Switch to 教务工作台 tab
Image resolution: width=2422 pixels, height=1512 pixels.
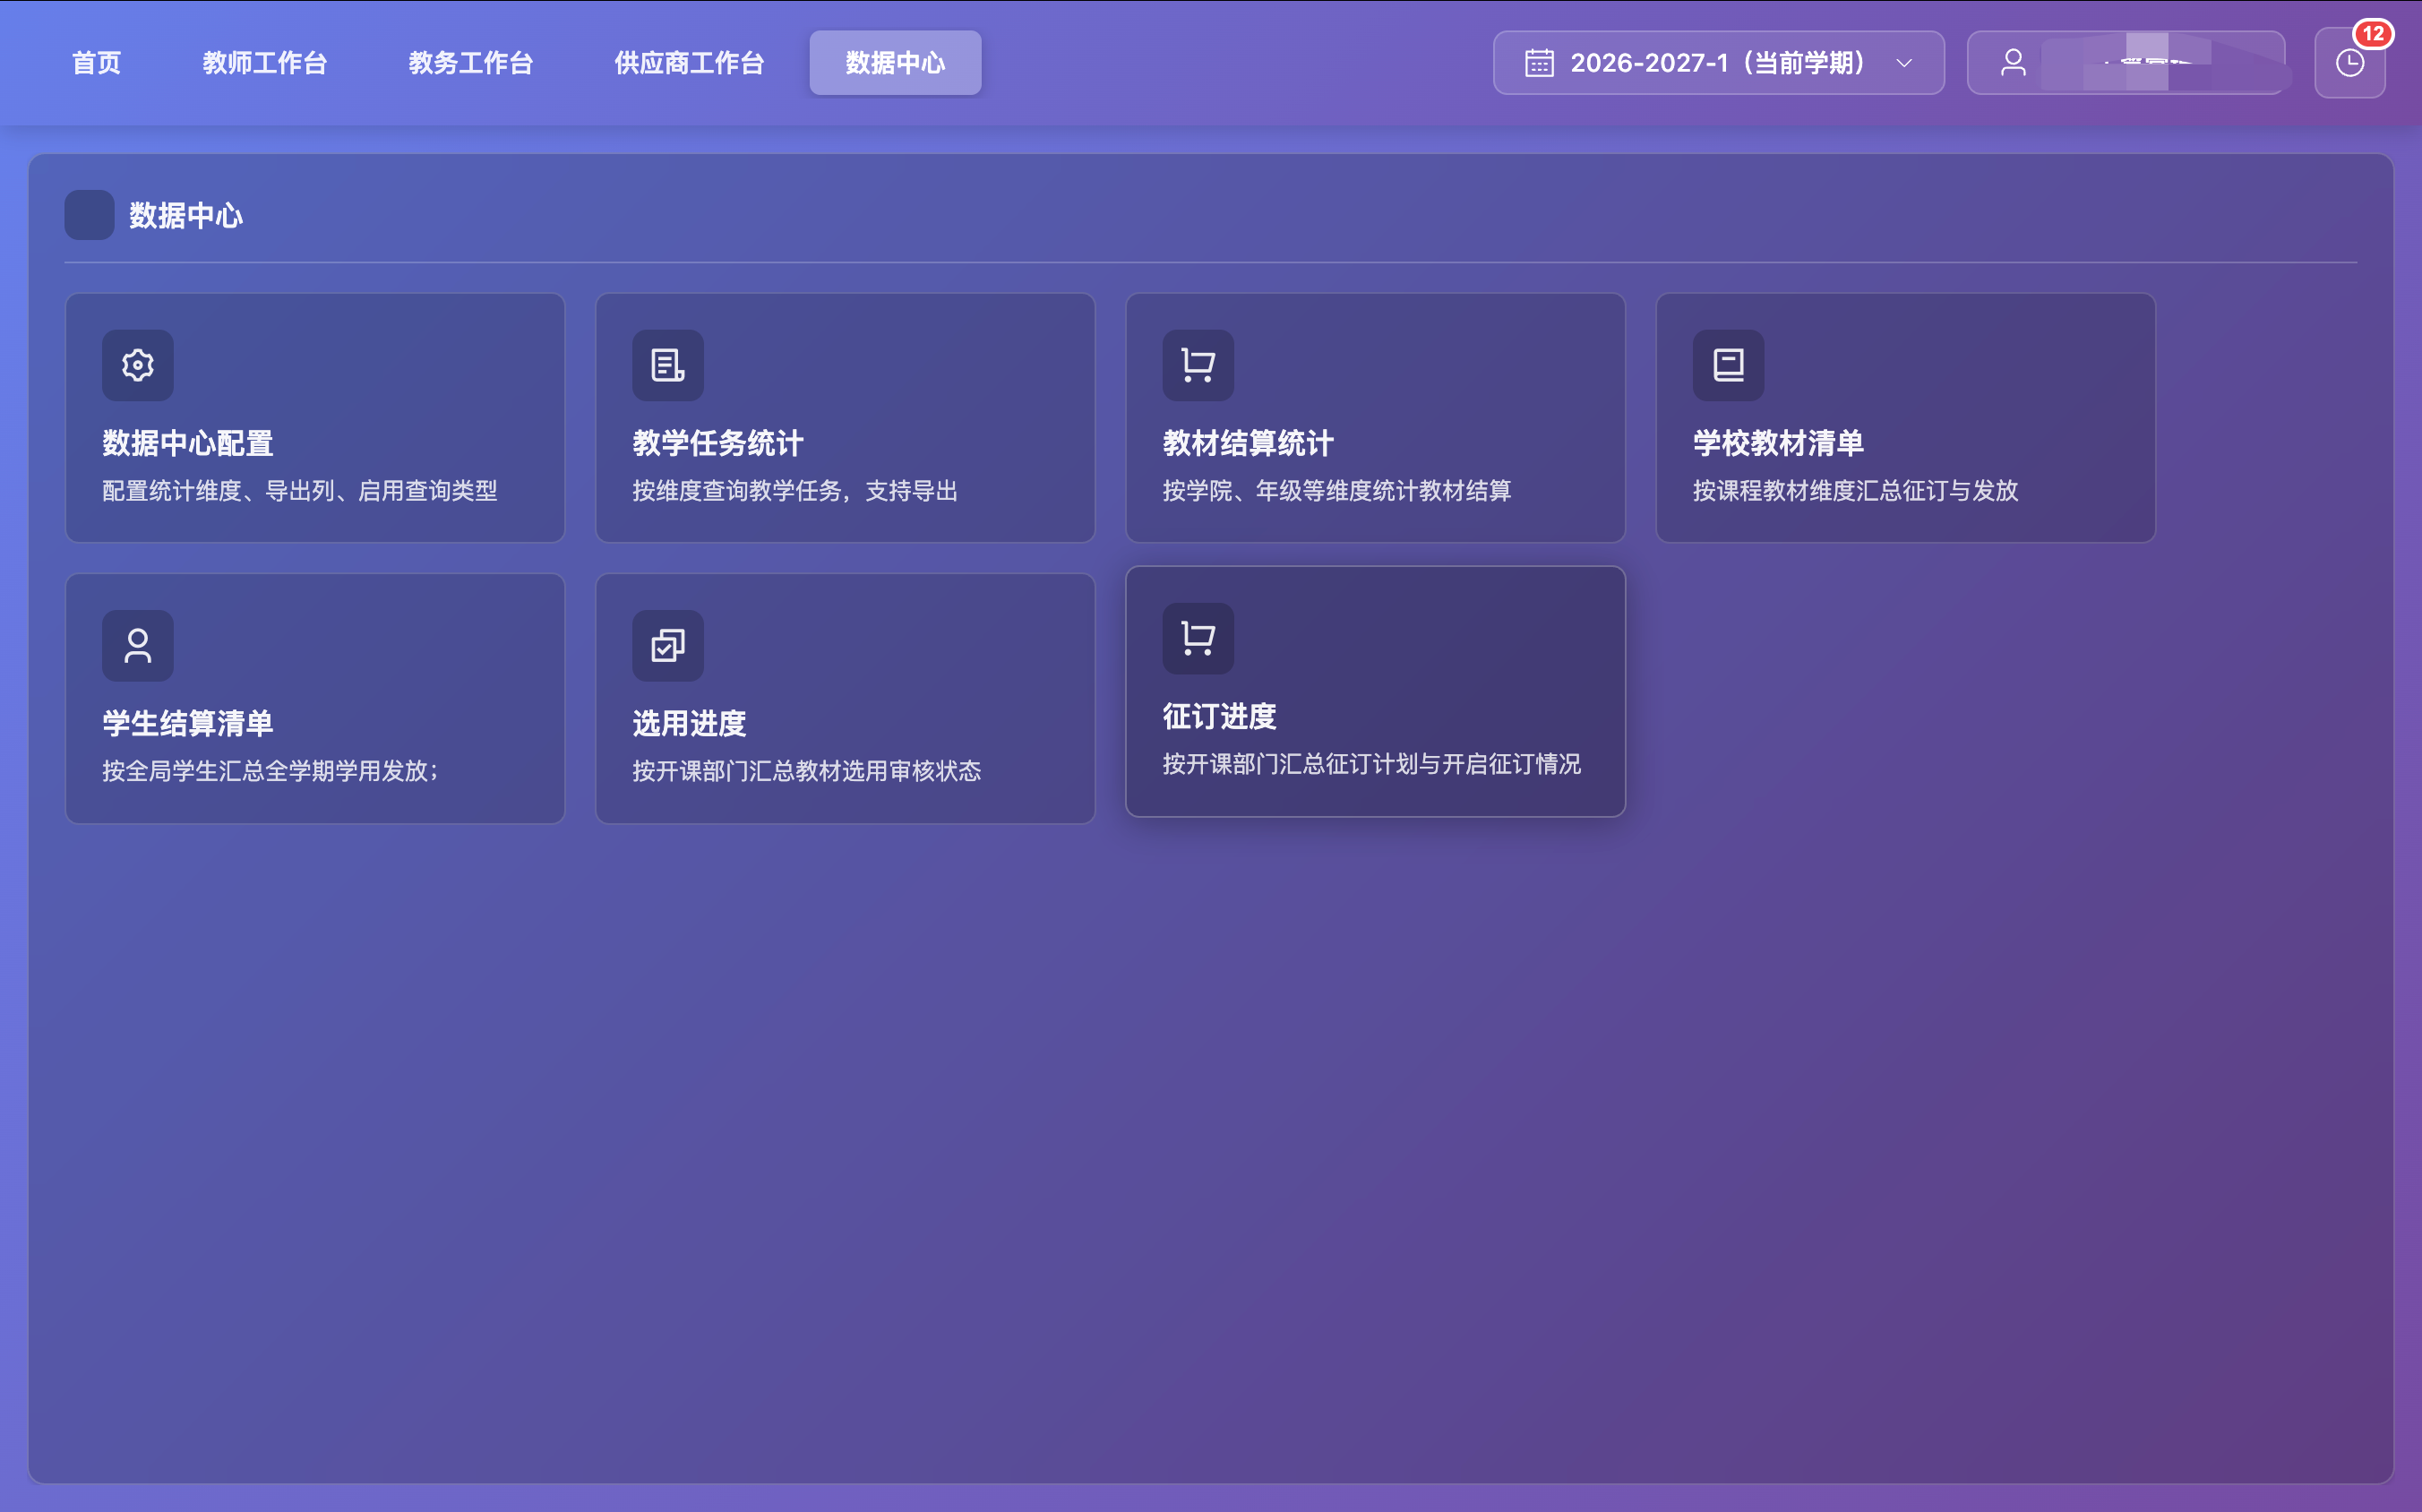(471, 63)
